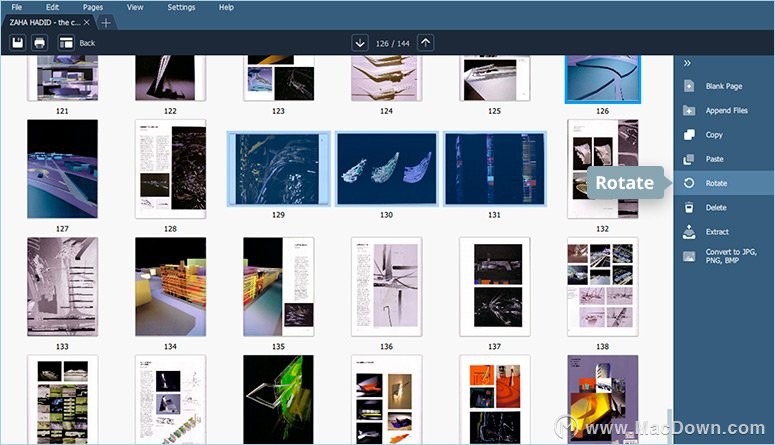The height and width of the screenshot is (445, 775).
Task: Click the Rotate icon in sidebar
Action: (x=689, y=183)
